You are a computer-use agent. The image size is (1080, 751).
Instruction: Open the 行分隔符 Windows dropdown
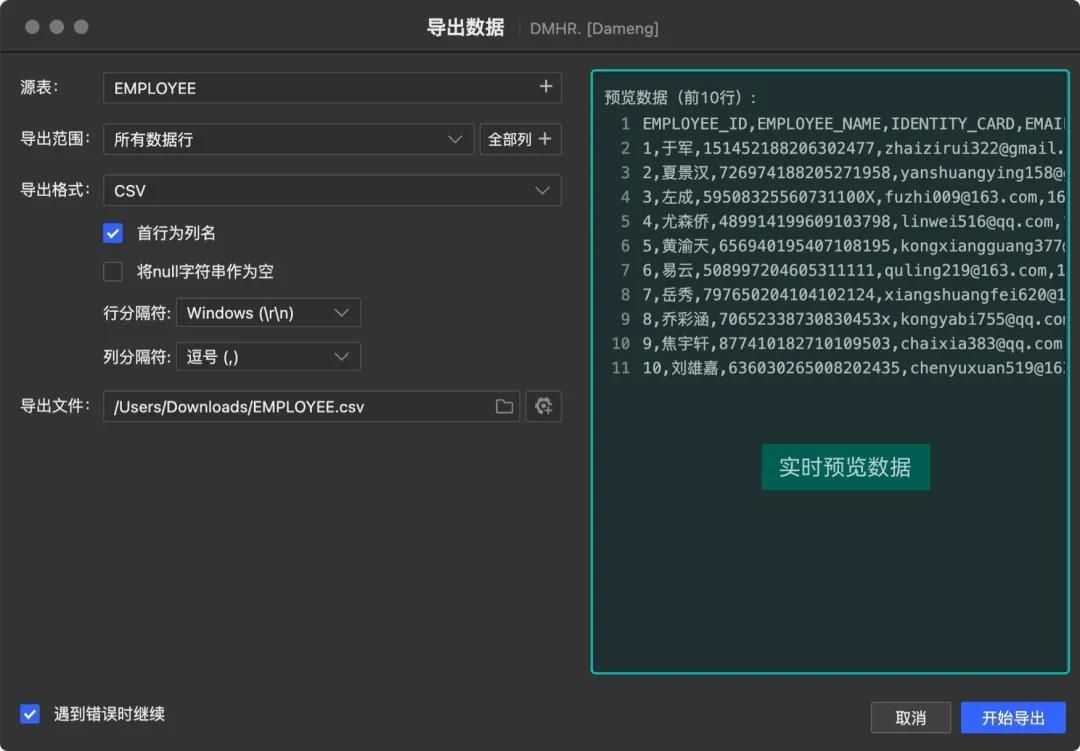tap(268, 313)
